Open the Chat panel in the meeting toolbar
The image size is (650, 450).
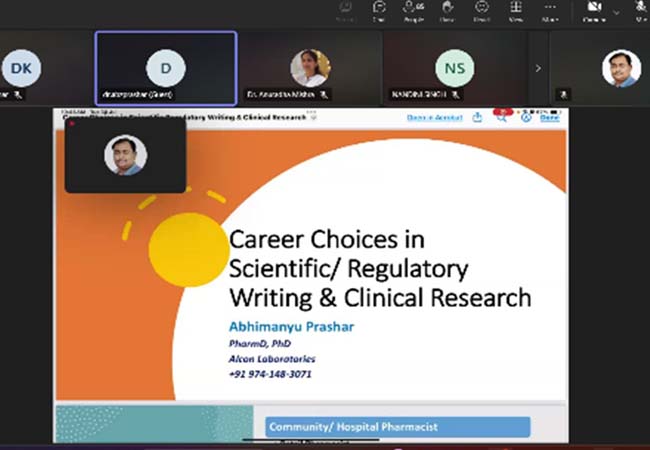(x=379, y=11)
